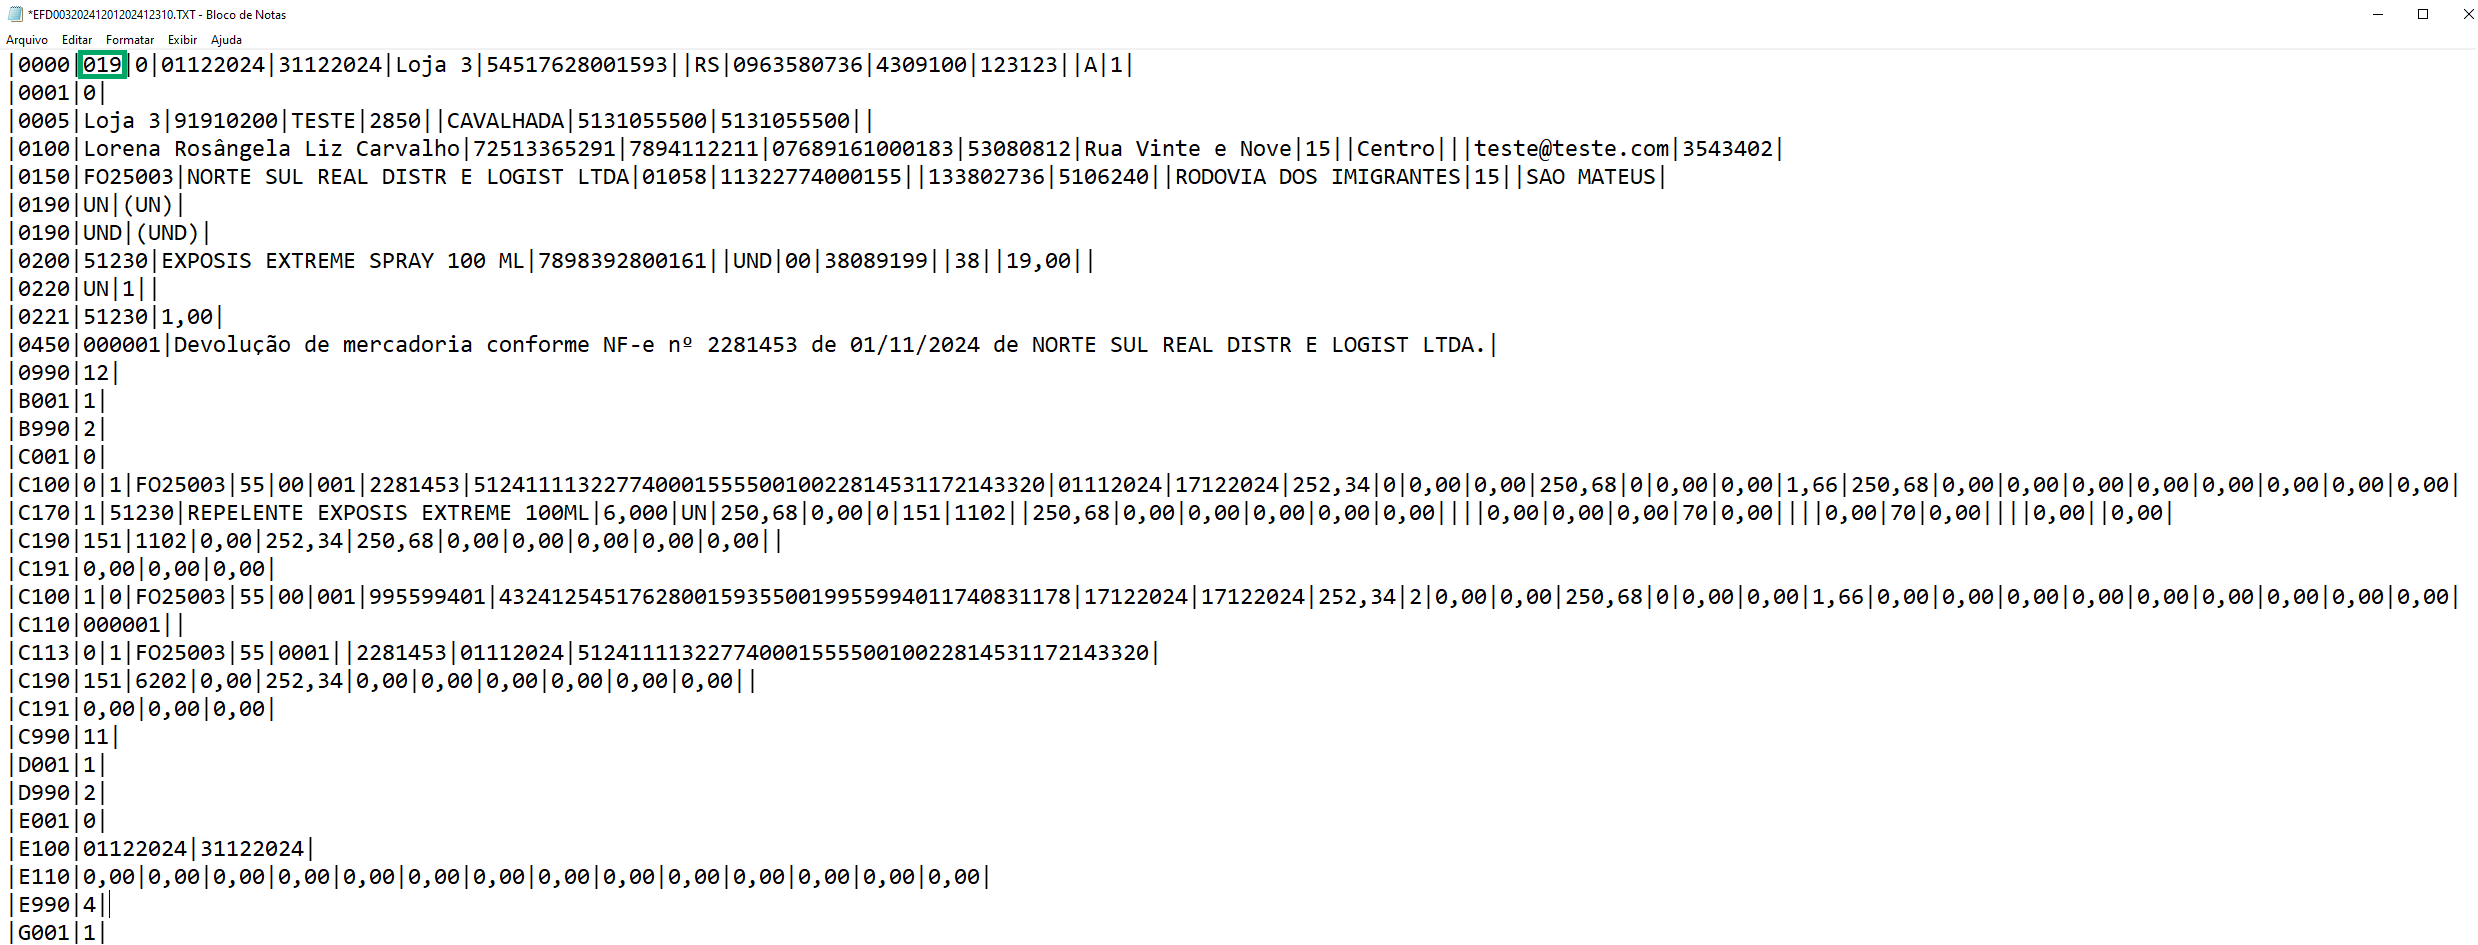The height and width of the screenshot is (945, 2478).
Task: Open the Exibir menu
Action: click(x=182, y=40)
